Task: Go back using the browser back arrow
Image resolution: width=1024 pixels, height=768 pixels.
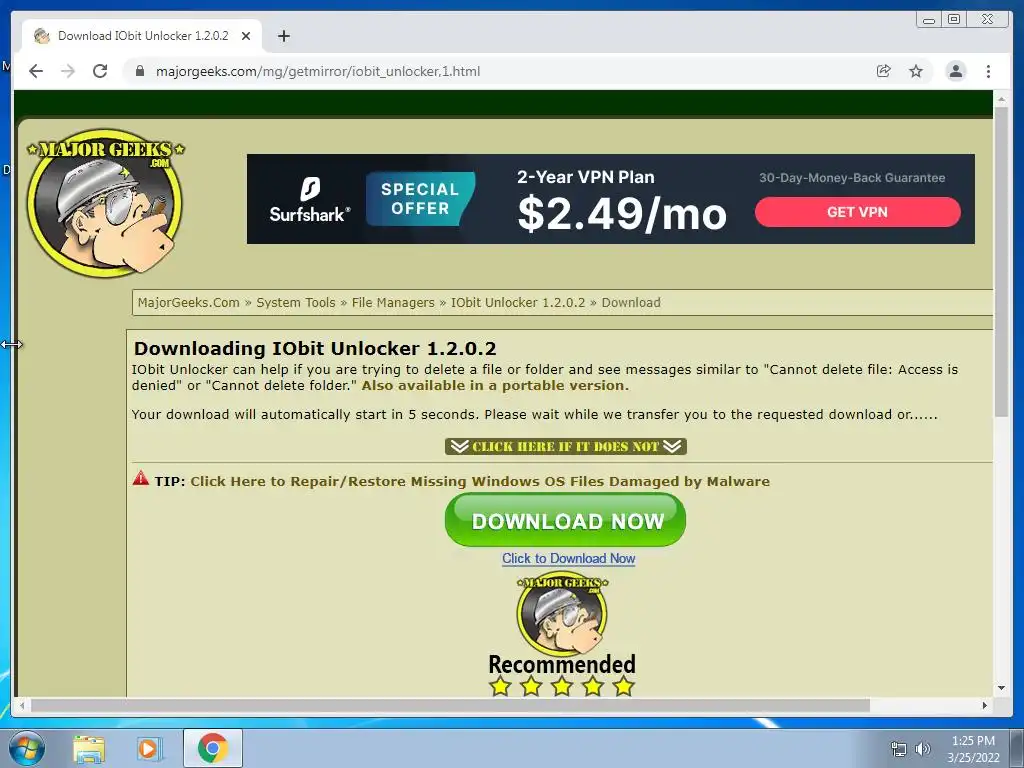Action: click(36, 71)
